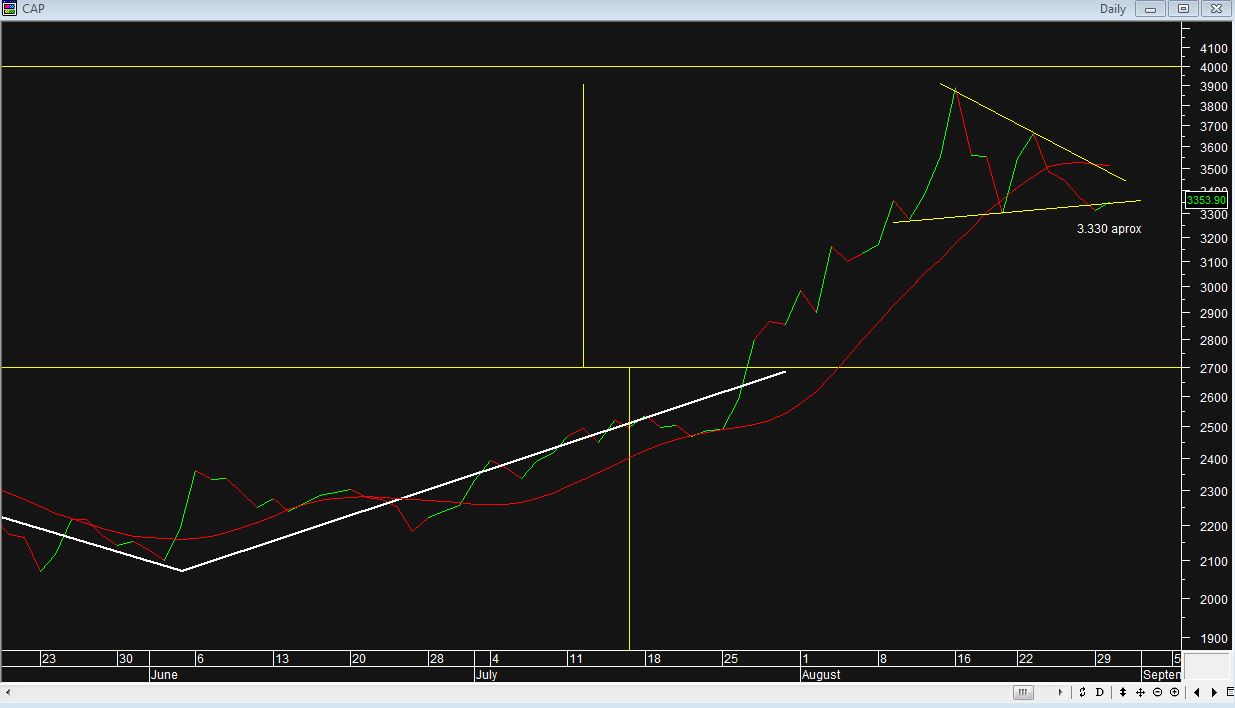This screenshot has height=708, width=1235.
Task: Click the 4000 price axis label
Action: (1214, 68)
